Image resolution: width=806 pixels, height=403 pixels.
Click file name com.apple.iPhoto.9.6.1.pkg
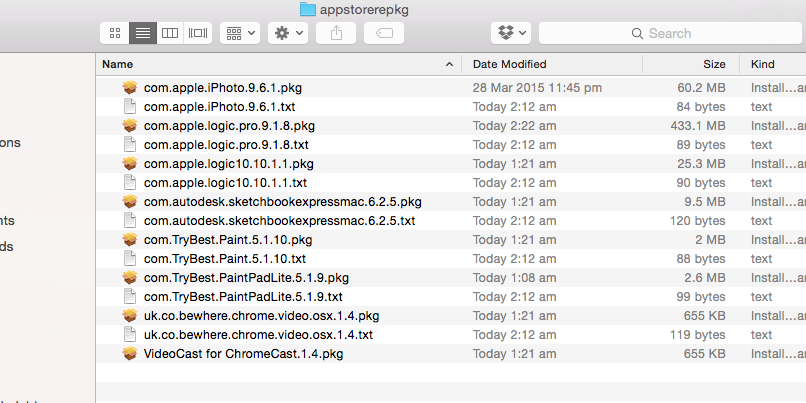tap(223, 88)
